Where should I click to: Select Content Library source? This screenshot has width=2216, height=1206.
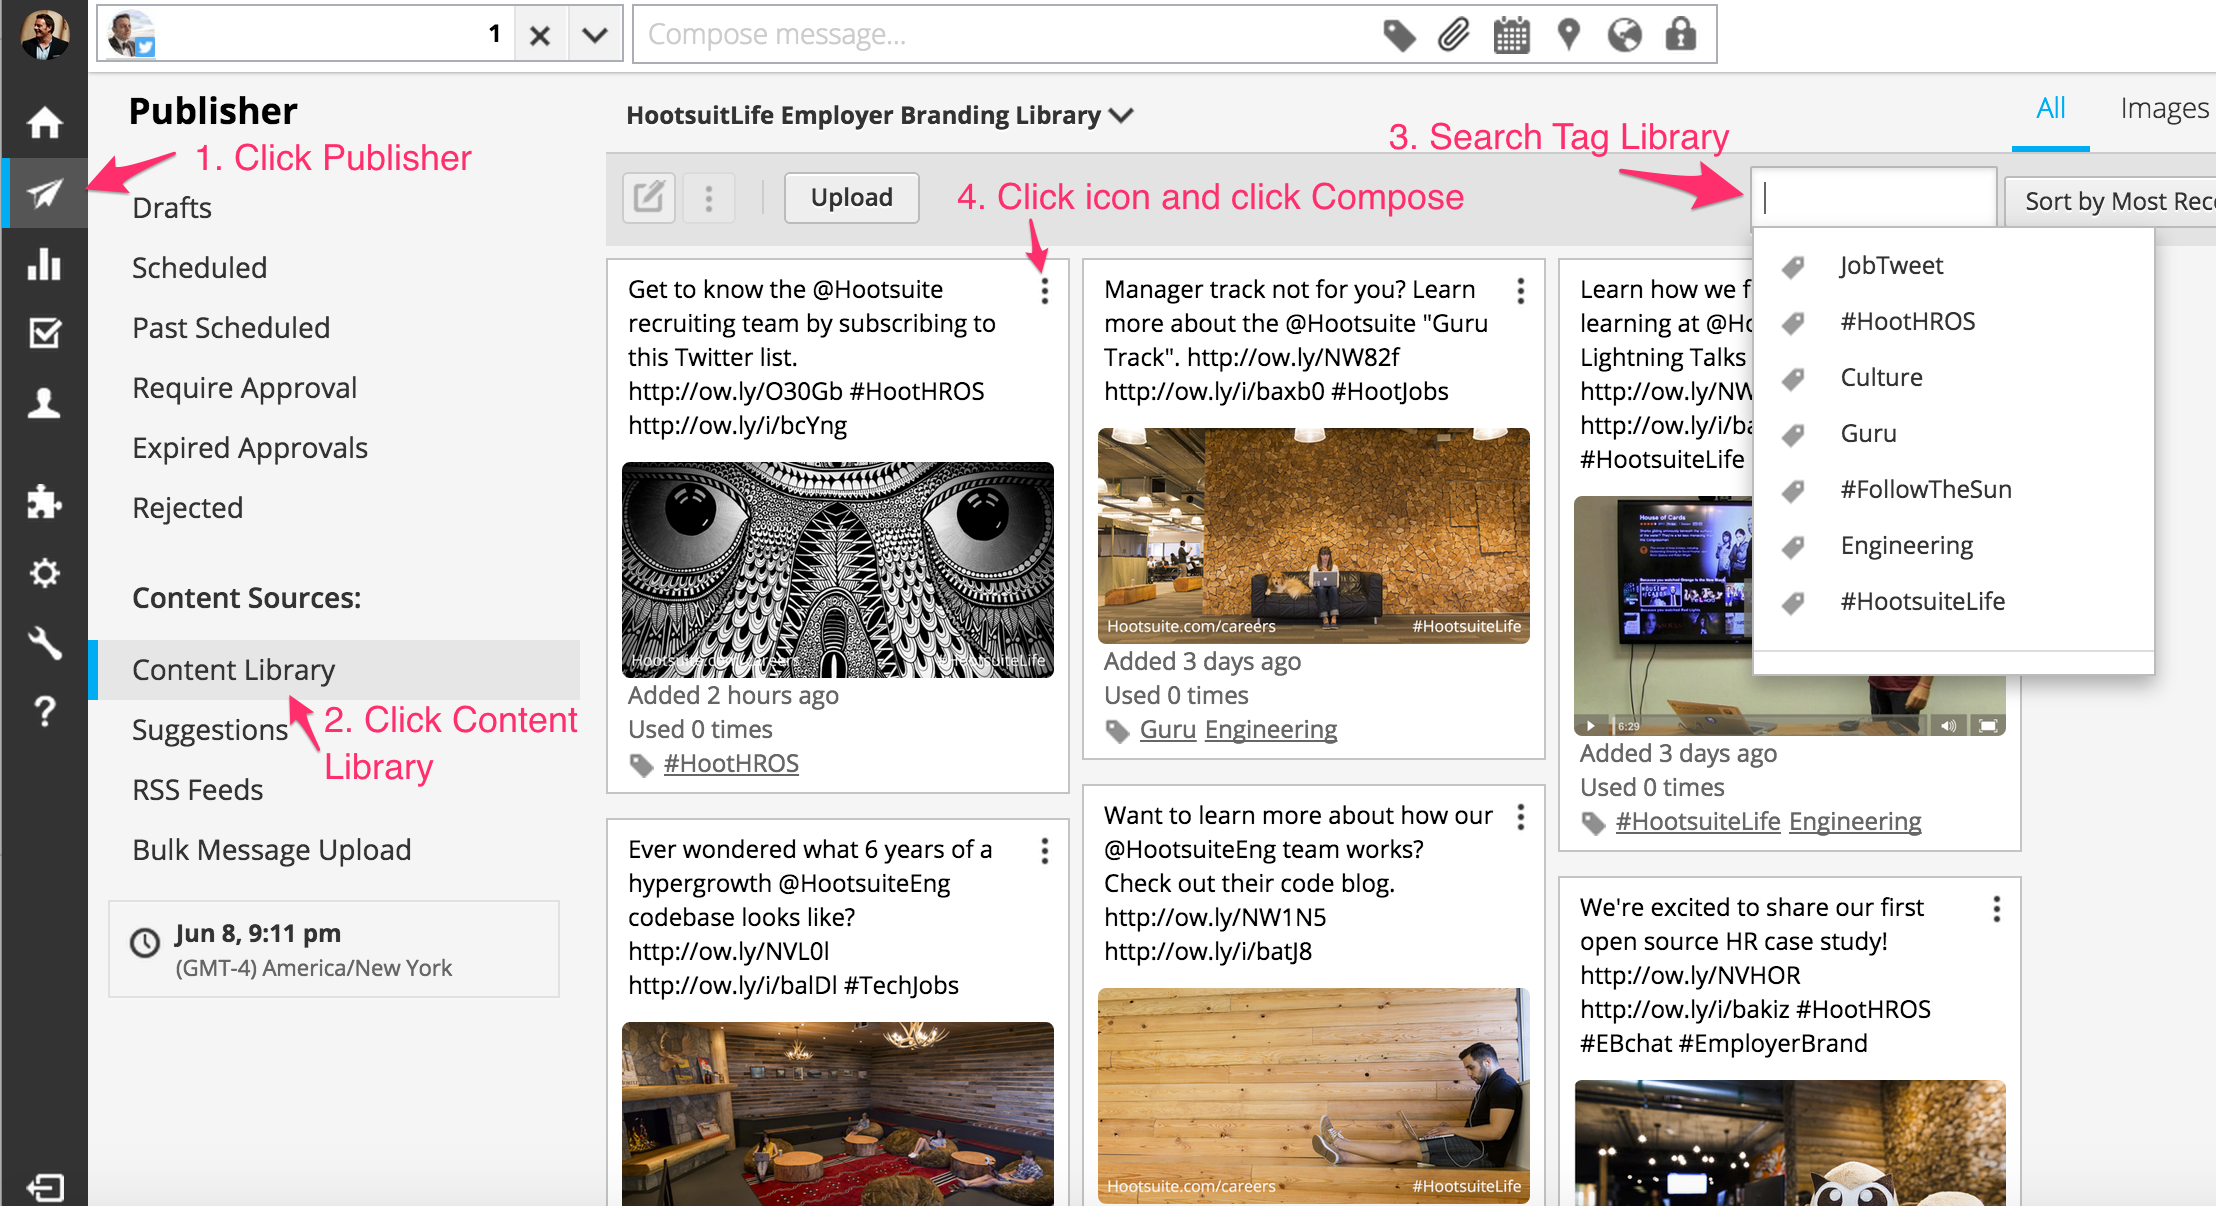(x=334, y=670)
